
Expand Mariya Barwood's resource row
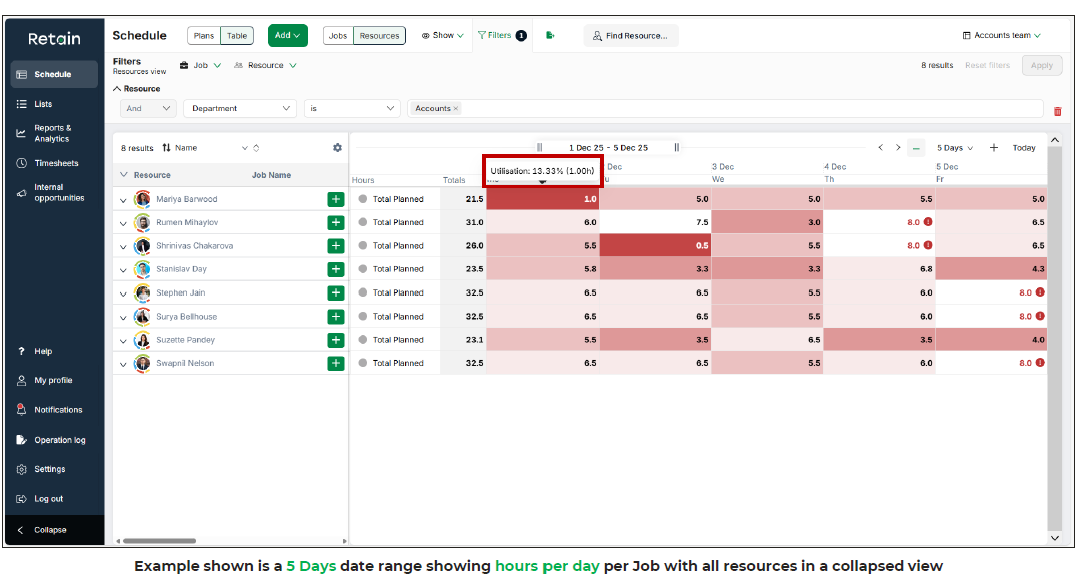(122, 198)
